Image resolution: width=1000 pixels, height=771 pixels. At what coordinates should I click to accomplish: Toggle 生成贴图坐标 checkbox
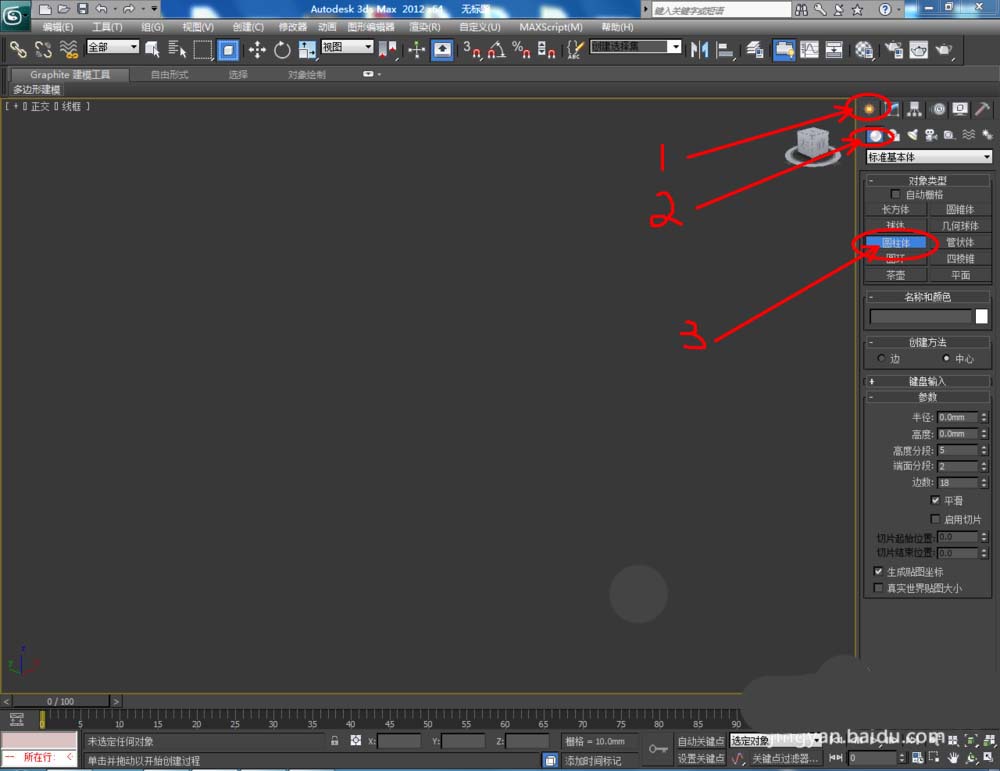click(x=878, y=571)
